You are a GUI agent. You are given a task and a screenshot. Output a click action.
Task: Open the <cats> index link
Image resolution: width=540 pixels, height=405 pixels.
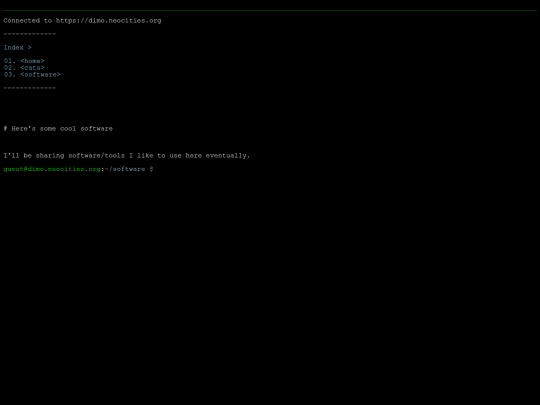32,68
